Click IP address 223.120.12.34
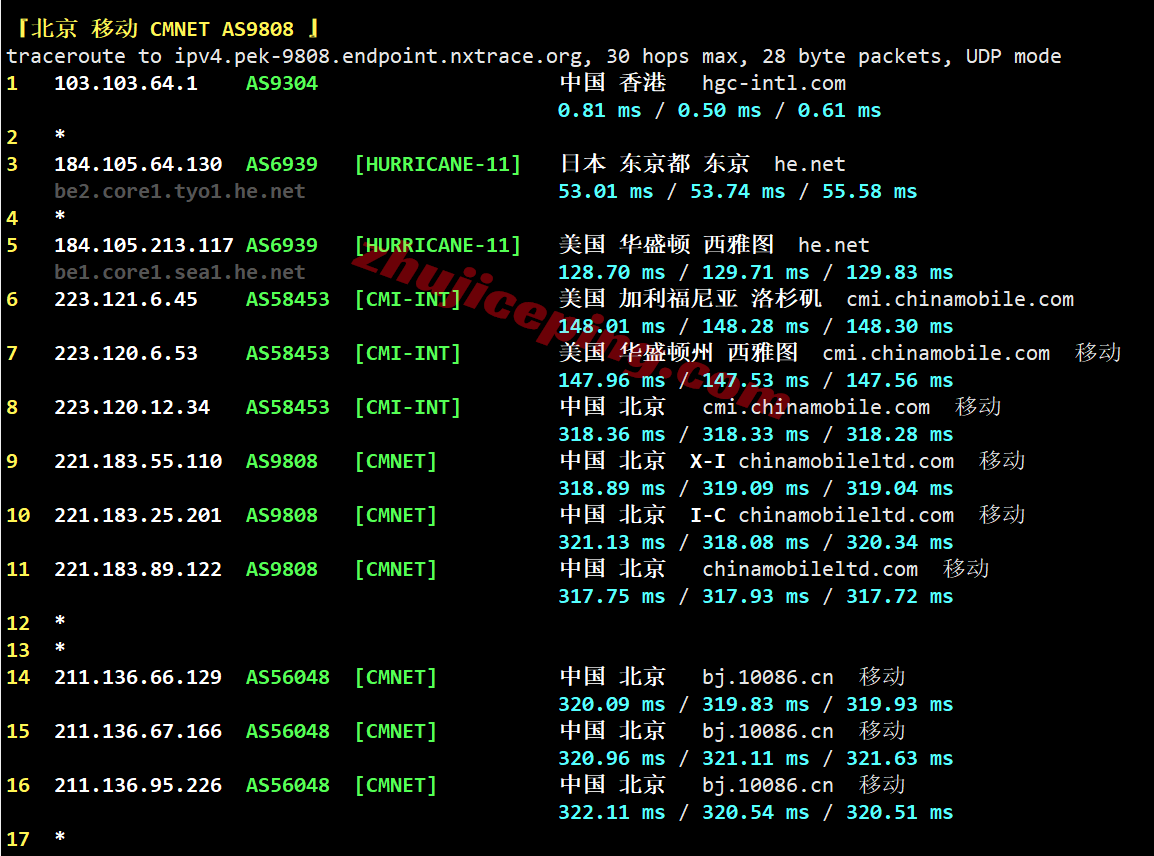This screenshot has width=1154, height=856. [x=132, y=407]
